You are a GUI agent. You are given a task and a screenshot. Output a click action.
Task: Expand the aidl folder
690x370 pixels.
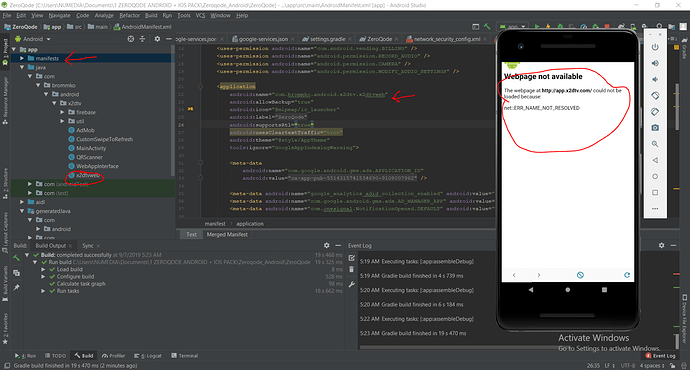click(x=22, y=202)
